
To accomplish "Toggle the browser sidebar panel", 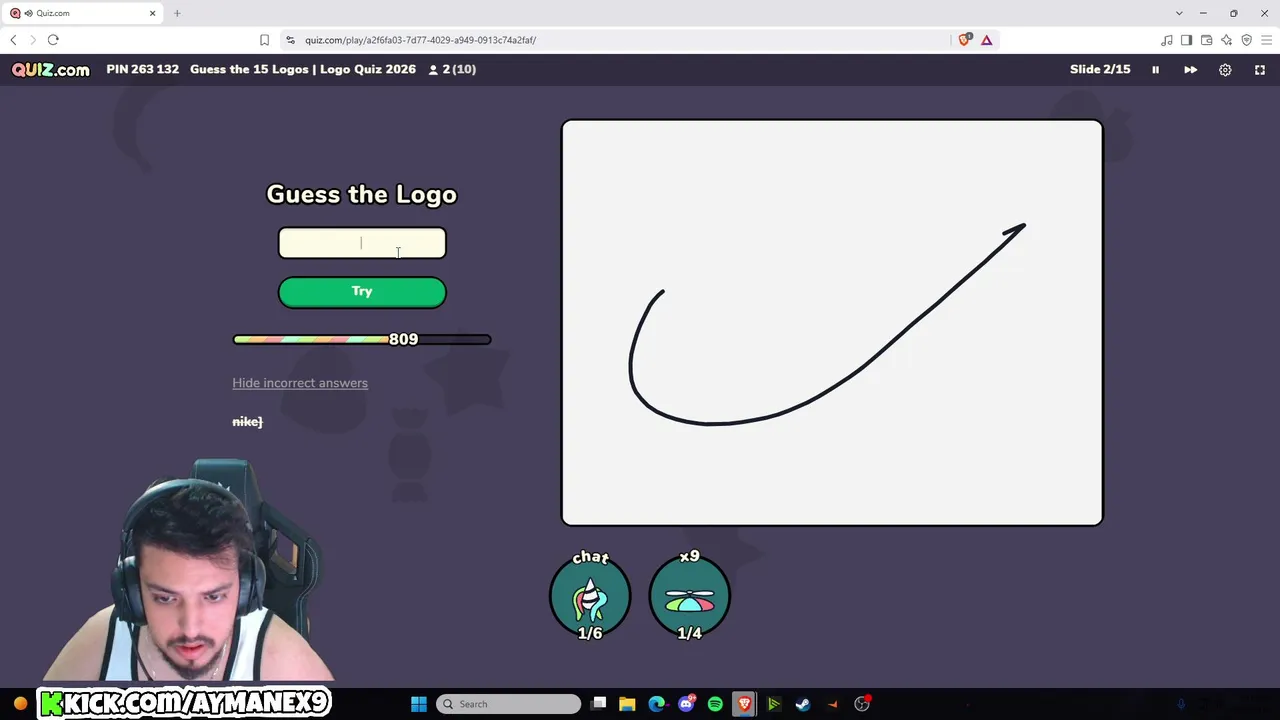I will click(x=1186, y=40).
